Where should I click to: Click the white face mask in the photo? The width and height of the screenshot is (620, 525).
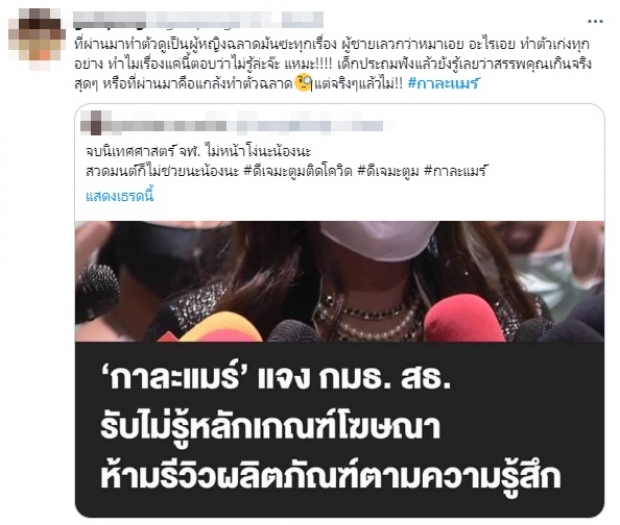tap(378, 239)
